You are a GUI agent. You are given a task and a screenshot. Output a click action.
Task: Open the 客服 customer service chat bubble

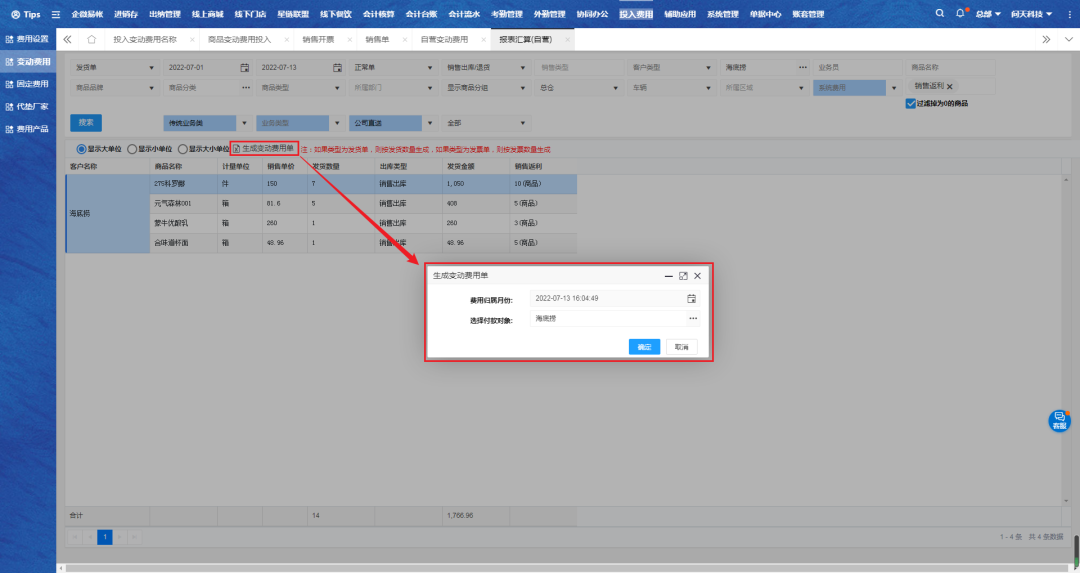pyautogui.click(x=1059, y=421)
